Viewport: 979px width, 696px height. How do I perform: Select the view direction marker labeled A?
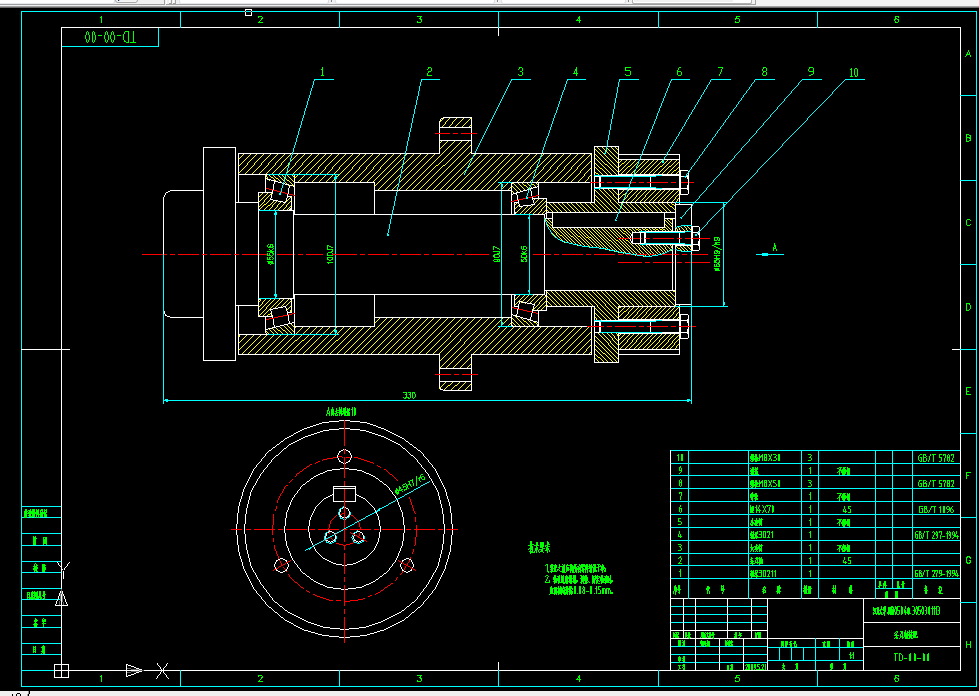770,250
